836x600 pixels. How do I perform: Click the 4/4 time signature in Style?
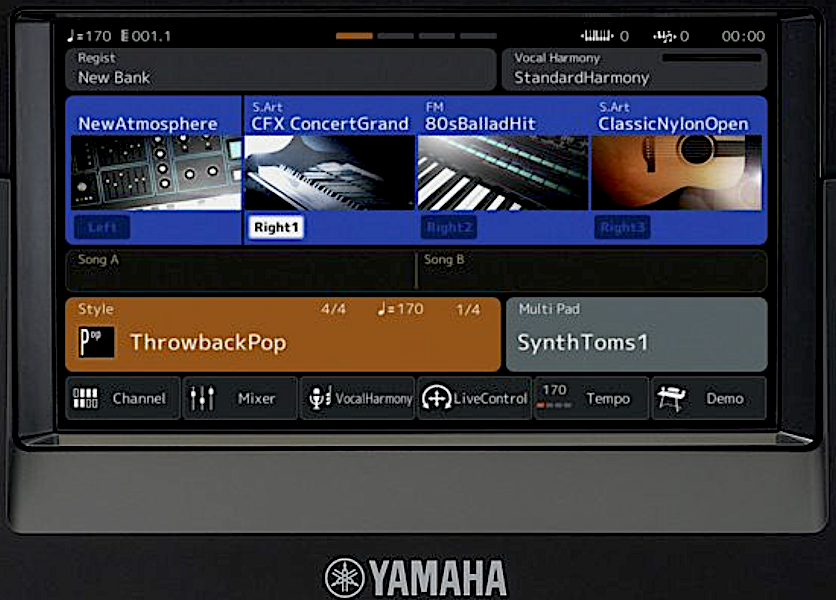point(333,309)
